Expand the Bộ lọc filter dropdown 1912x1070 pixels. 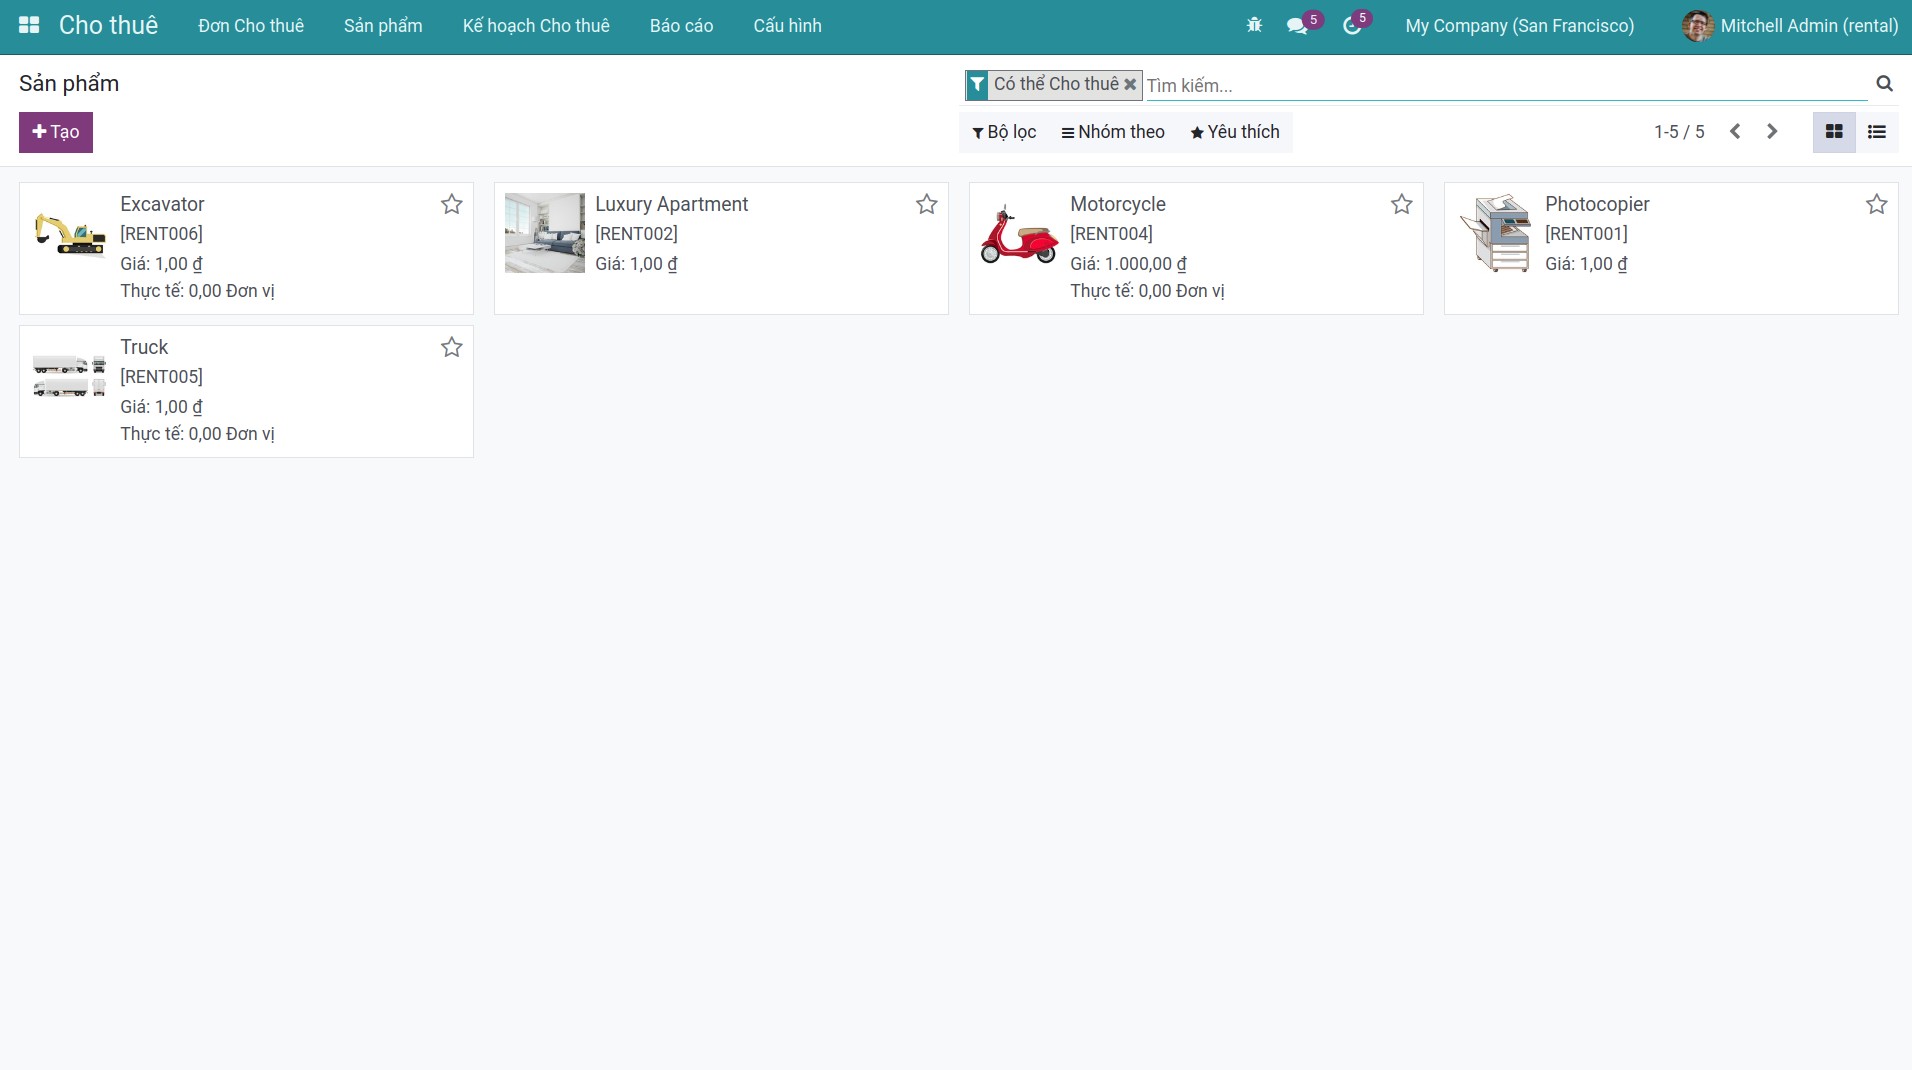1004,132
